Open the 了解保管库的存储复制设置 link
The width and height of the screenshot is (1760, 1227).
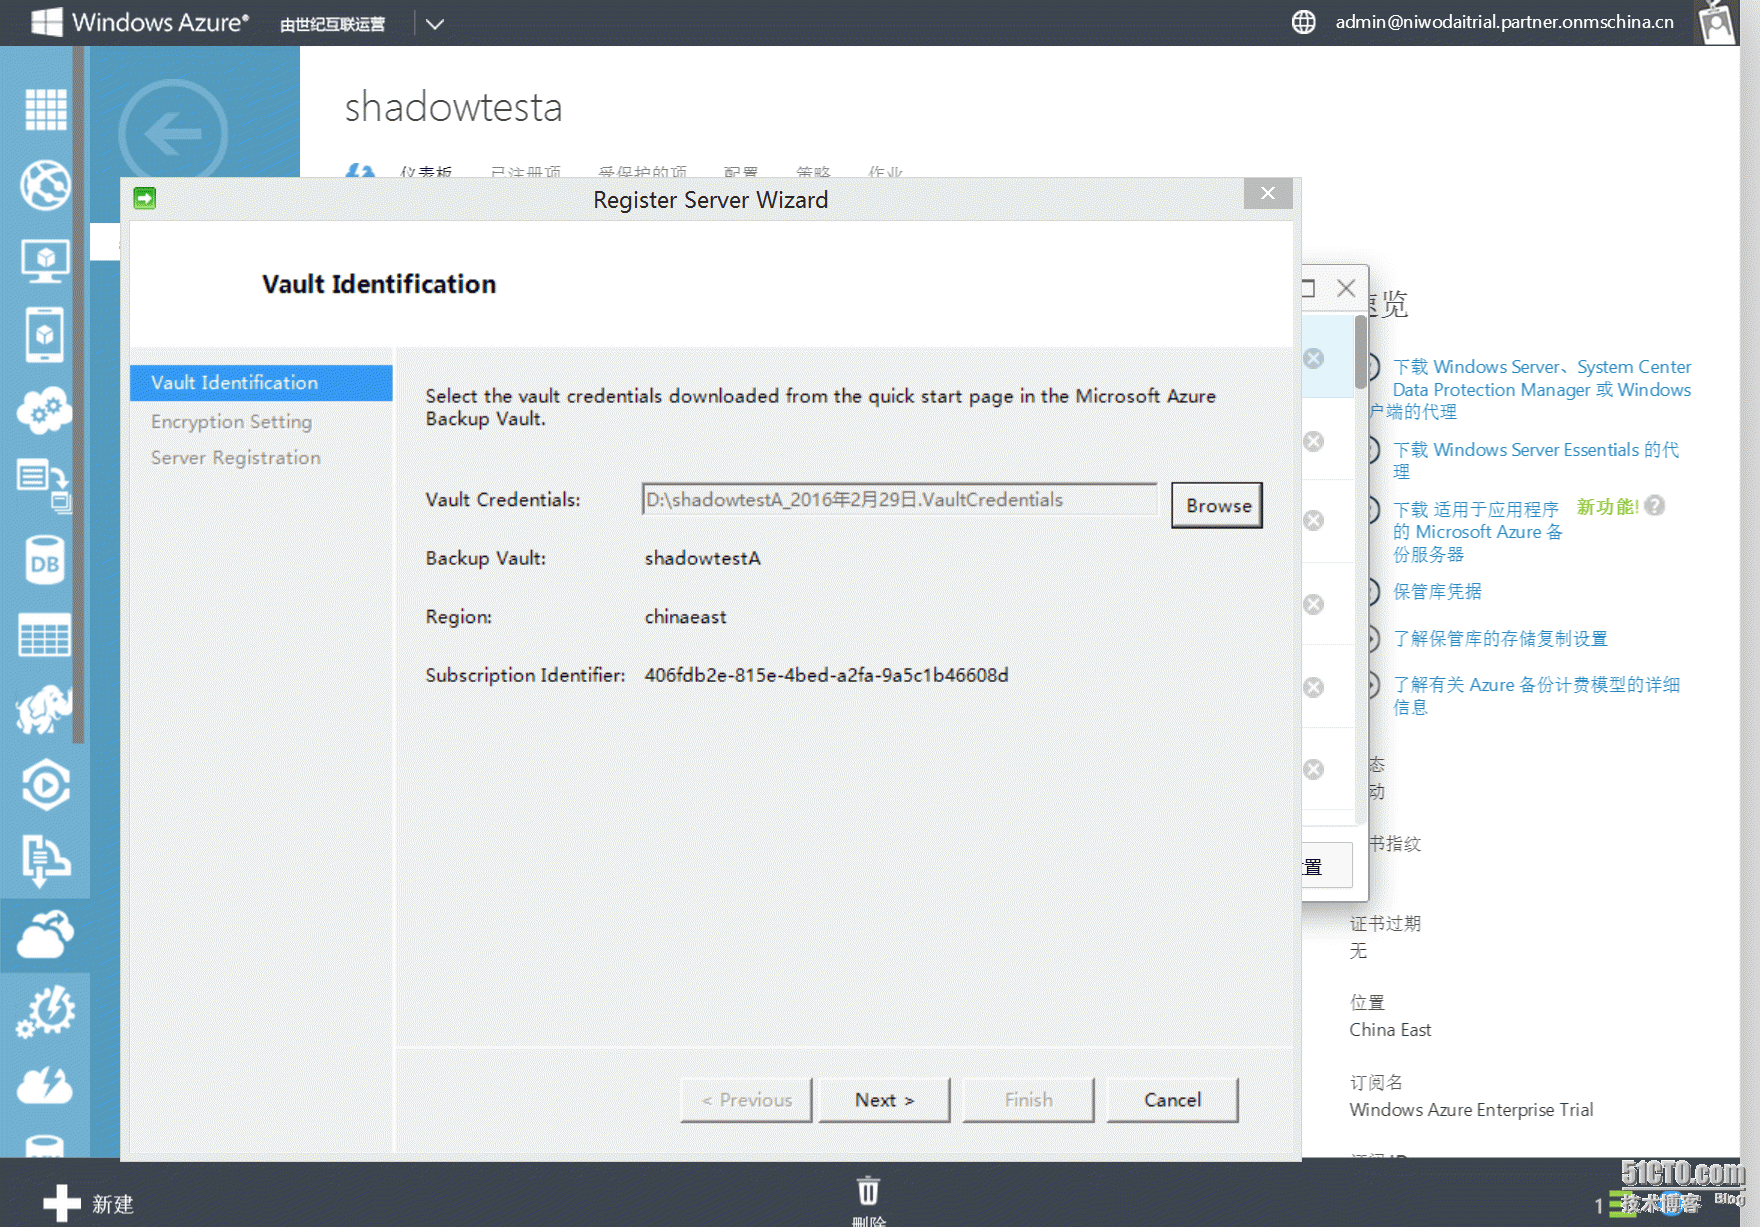click(1500, 639)
